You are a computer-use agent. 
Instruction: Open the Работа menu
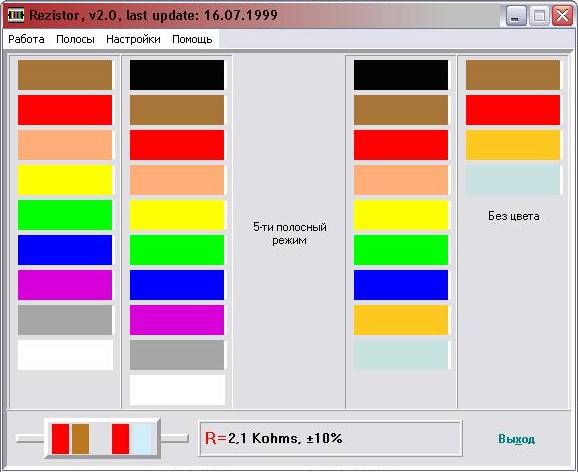tap(26, 39)
